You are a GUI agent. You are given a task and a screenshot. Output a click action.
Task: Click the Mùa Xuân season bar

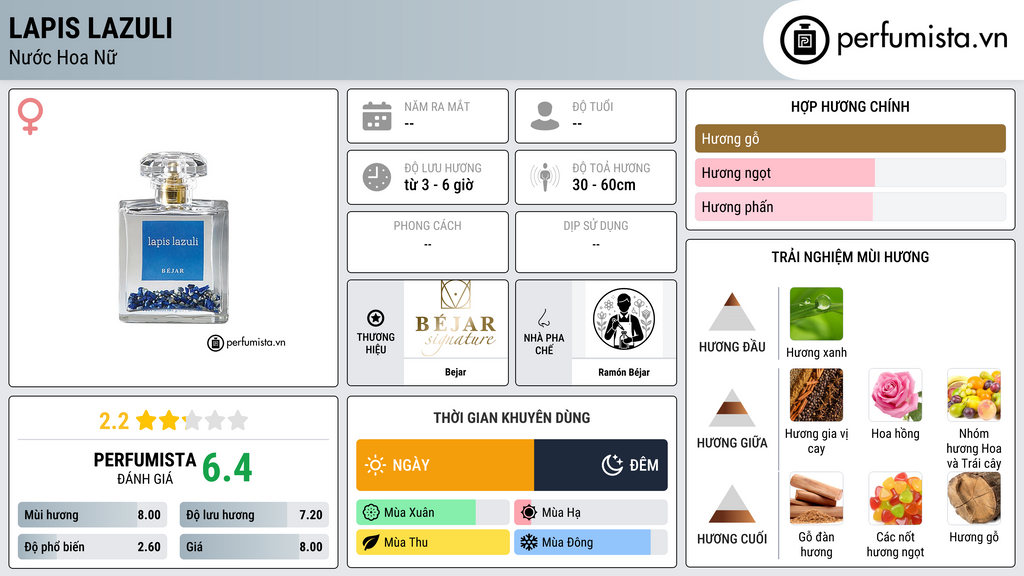pyautogui.click(x=432, y=513)
